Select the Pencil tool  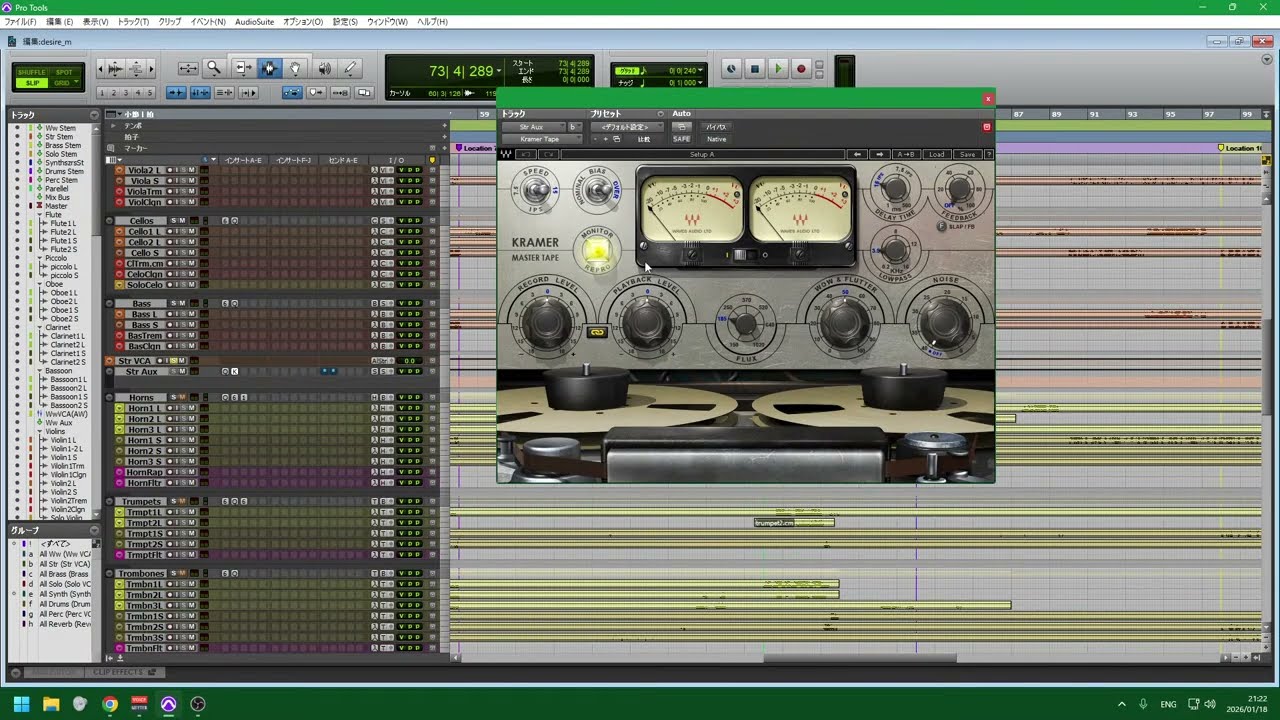[x=350, y=68]
